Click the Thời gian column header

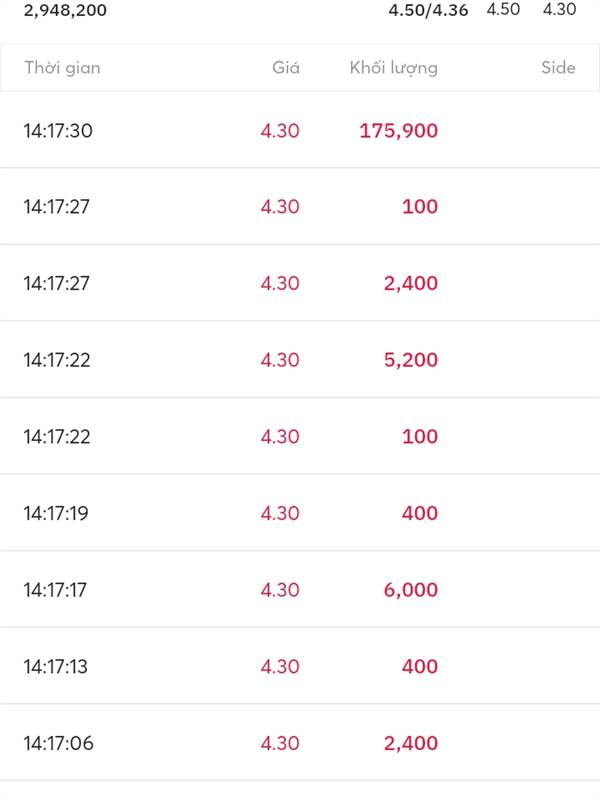click(x=62, y=68)
